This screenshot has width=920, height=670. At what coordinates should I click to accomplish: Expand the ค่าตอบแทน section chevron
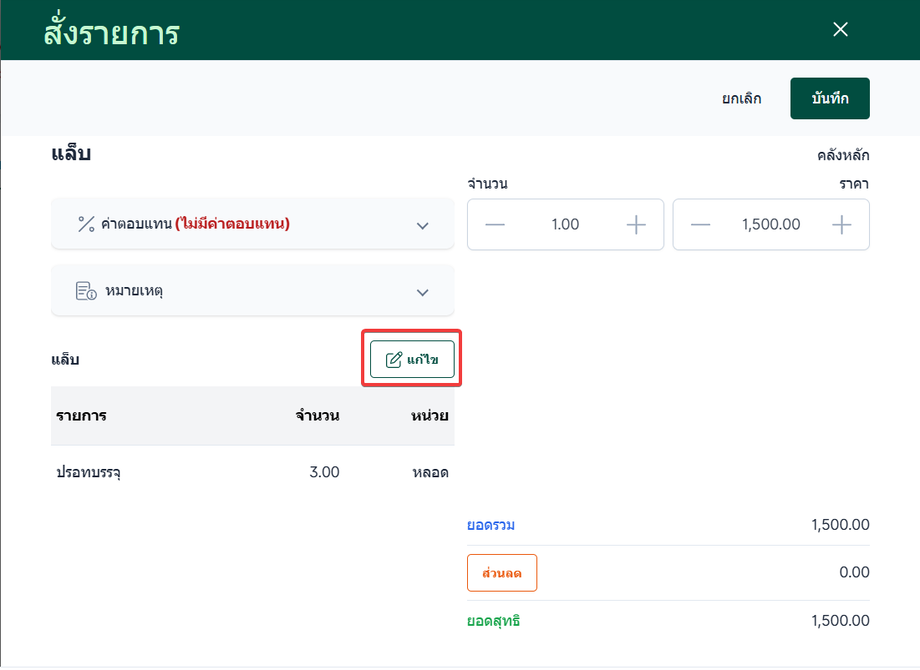coord(422,225)
